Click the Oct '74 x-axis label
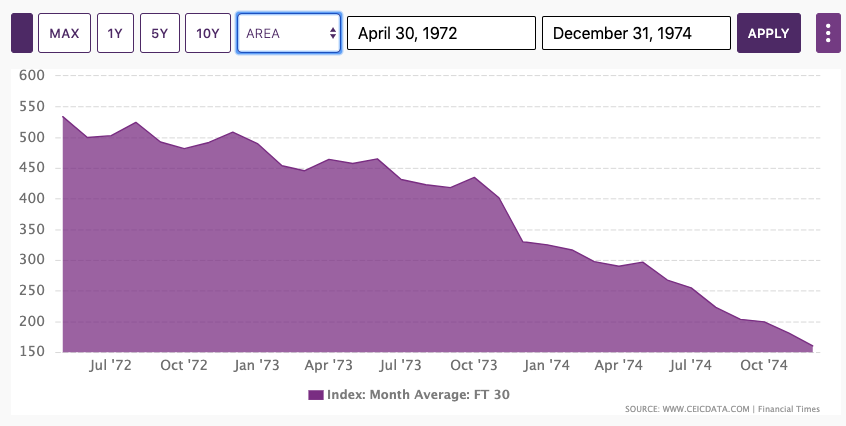The height and width of the screenshot is (426, 846). click(764, 366)
